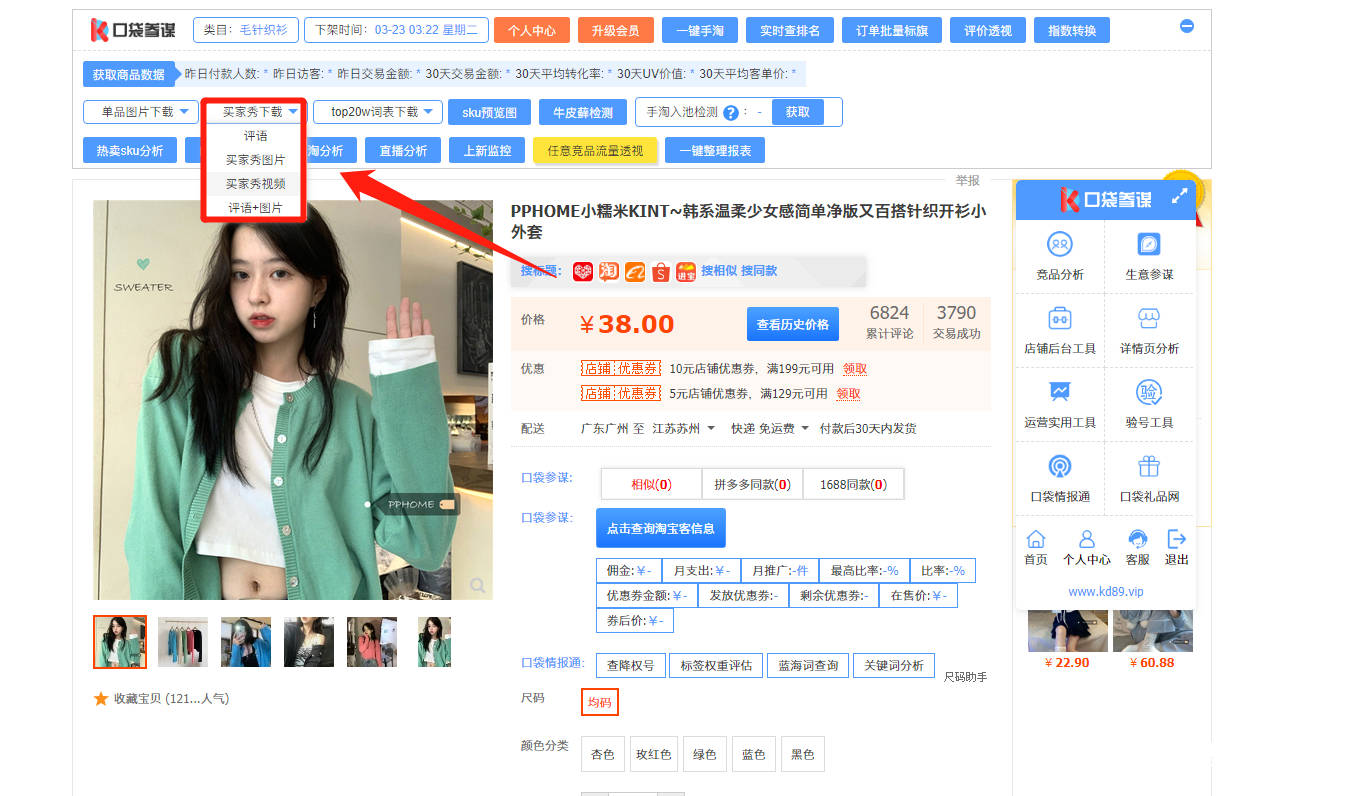
Task: Click 点击查询淘宝客信息 button
Action: click(661, 528)
